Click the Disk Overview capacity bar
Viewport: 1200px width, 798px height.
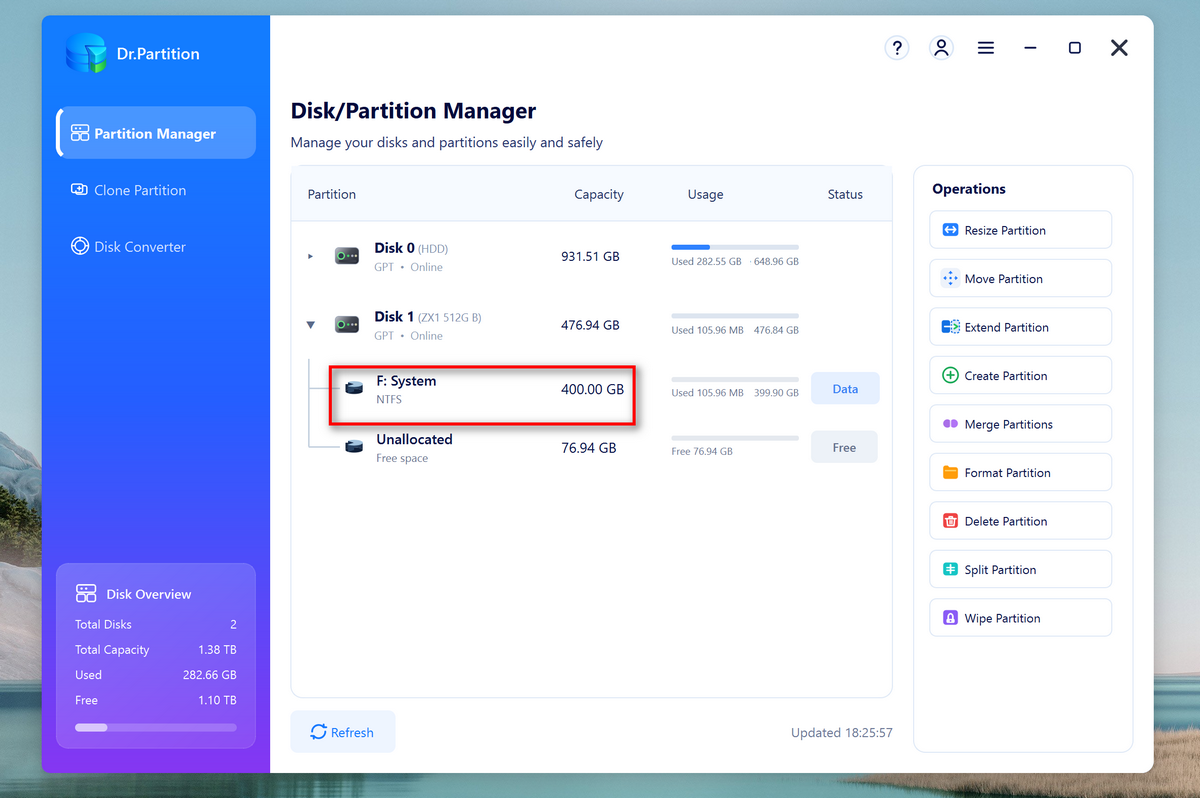[156, 727]
